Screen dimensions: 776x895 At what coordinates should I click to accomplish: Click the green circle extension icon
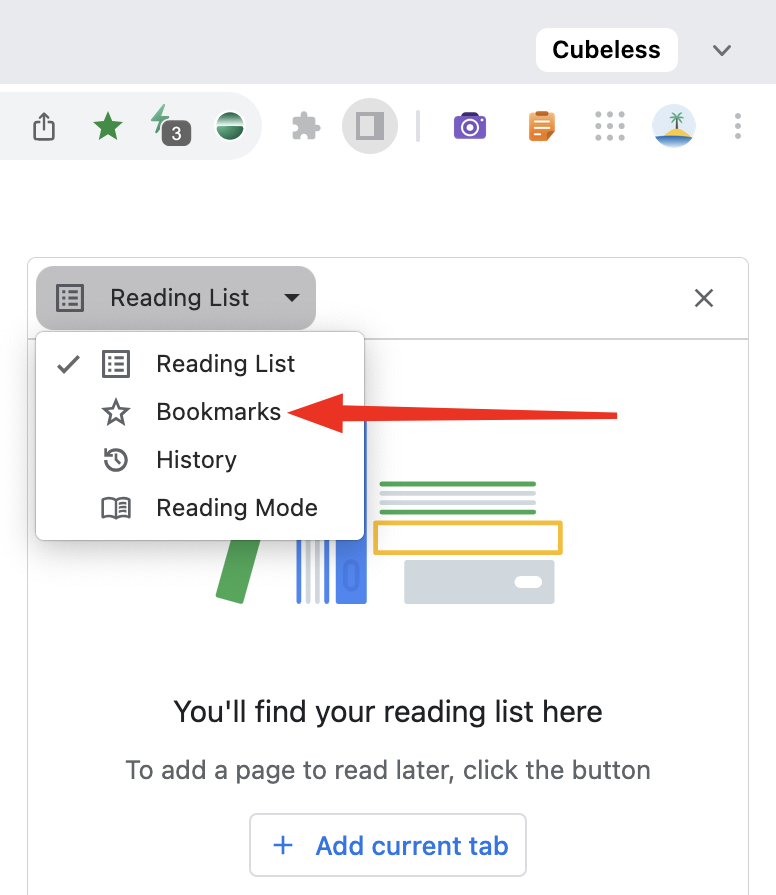click(230, 126)
